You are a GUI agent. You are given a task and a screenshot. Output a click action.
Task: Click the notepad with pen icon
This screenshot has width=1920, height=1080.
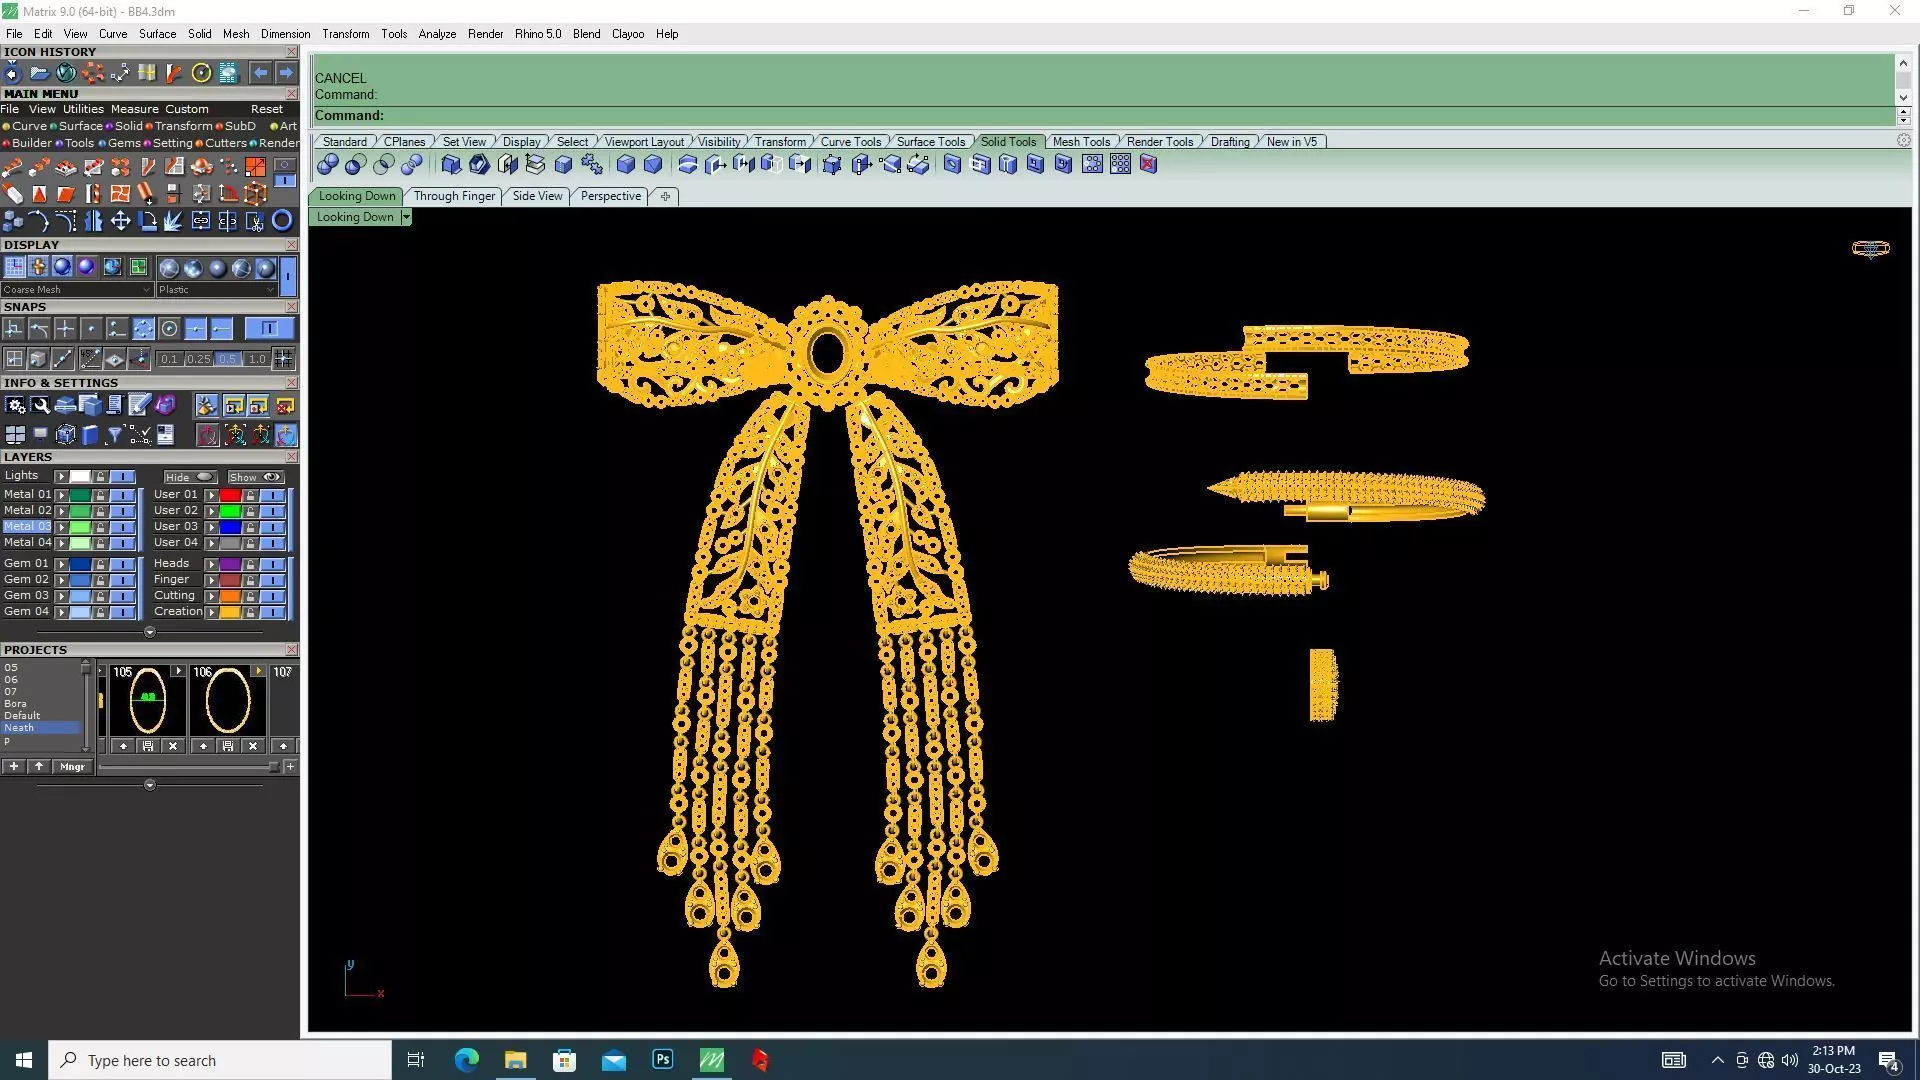139,405
